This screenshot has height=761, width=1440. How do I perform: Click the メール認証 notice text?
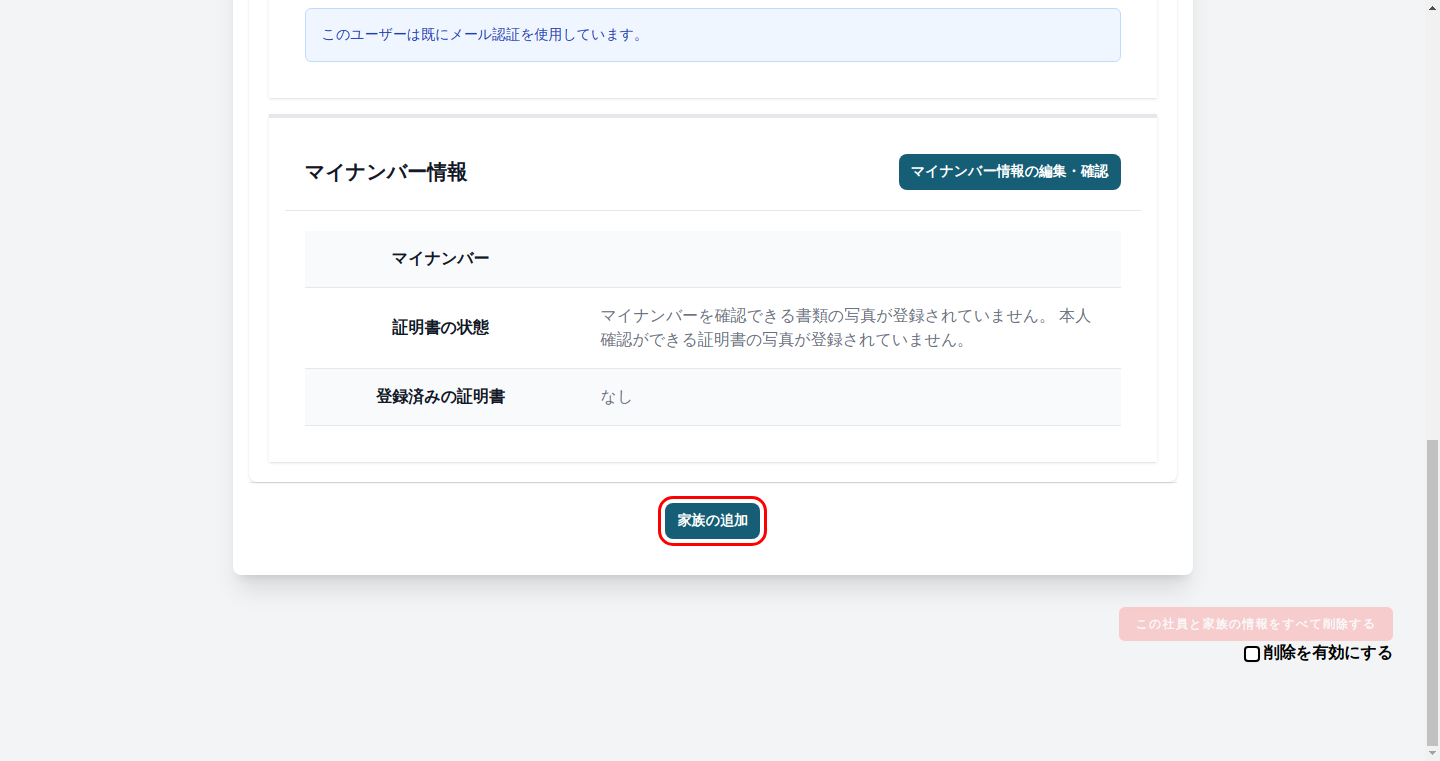click(482, 35)
